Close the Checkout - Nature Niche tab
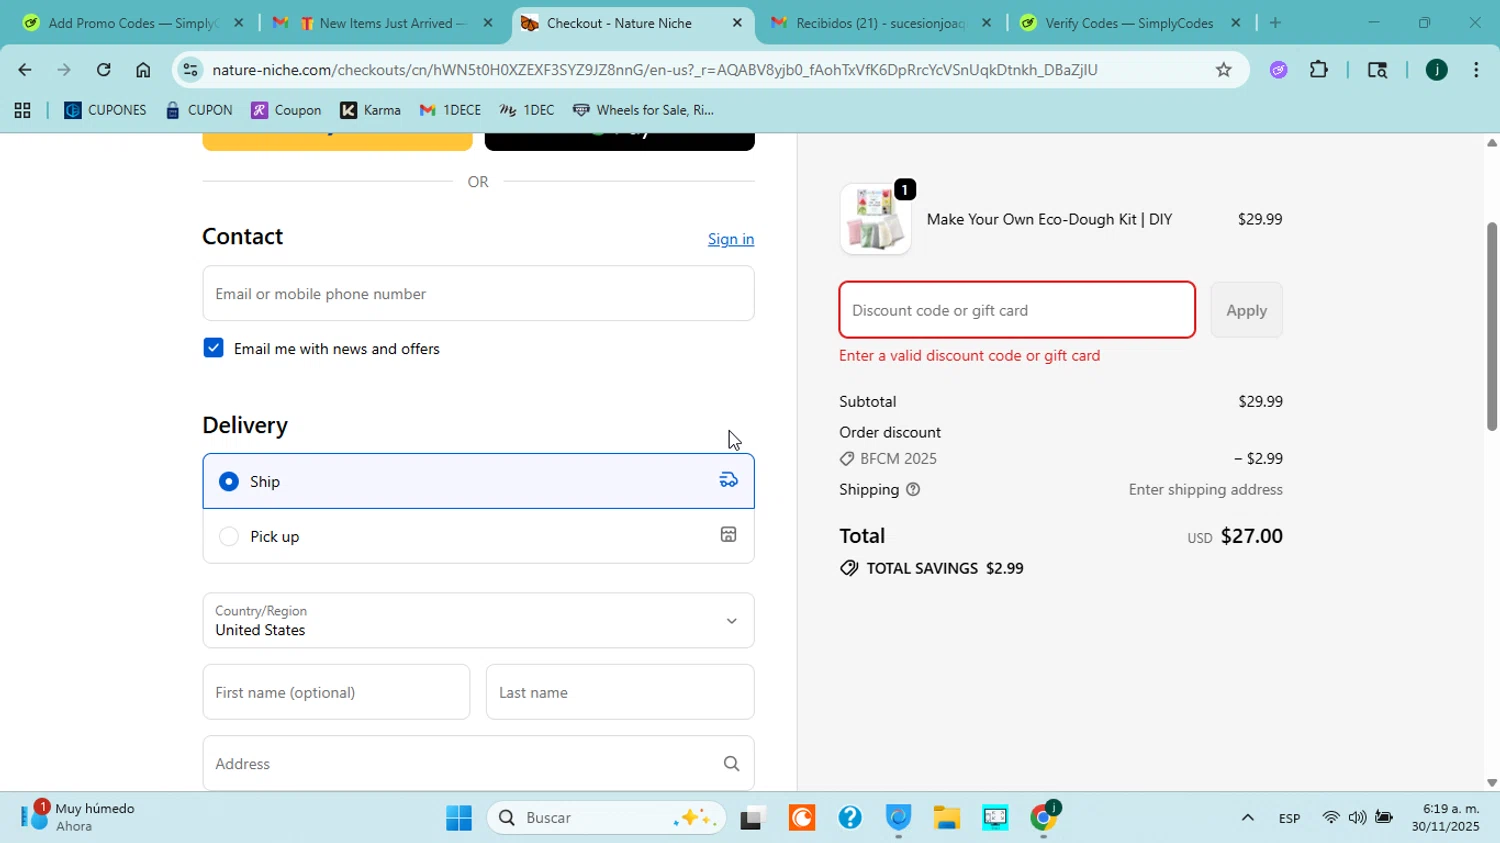 (737, 23)
